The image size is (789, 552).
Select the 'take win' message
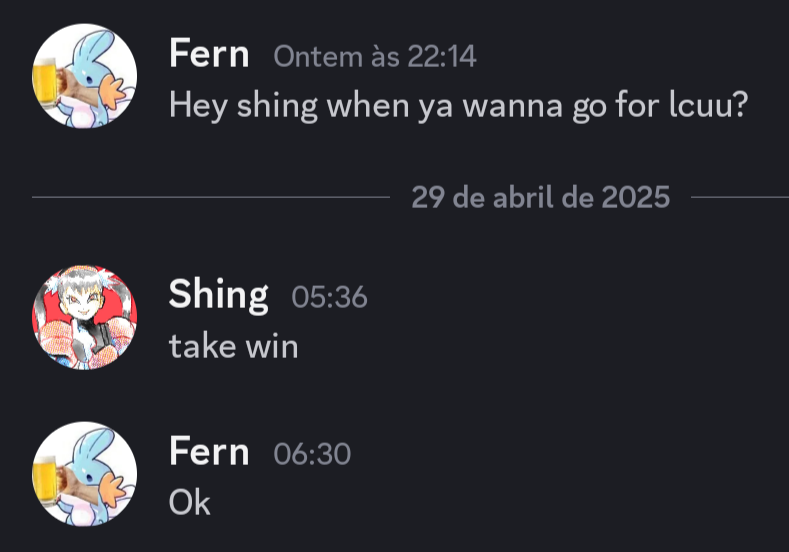[x=233, y=346]
